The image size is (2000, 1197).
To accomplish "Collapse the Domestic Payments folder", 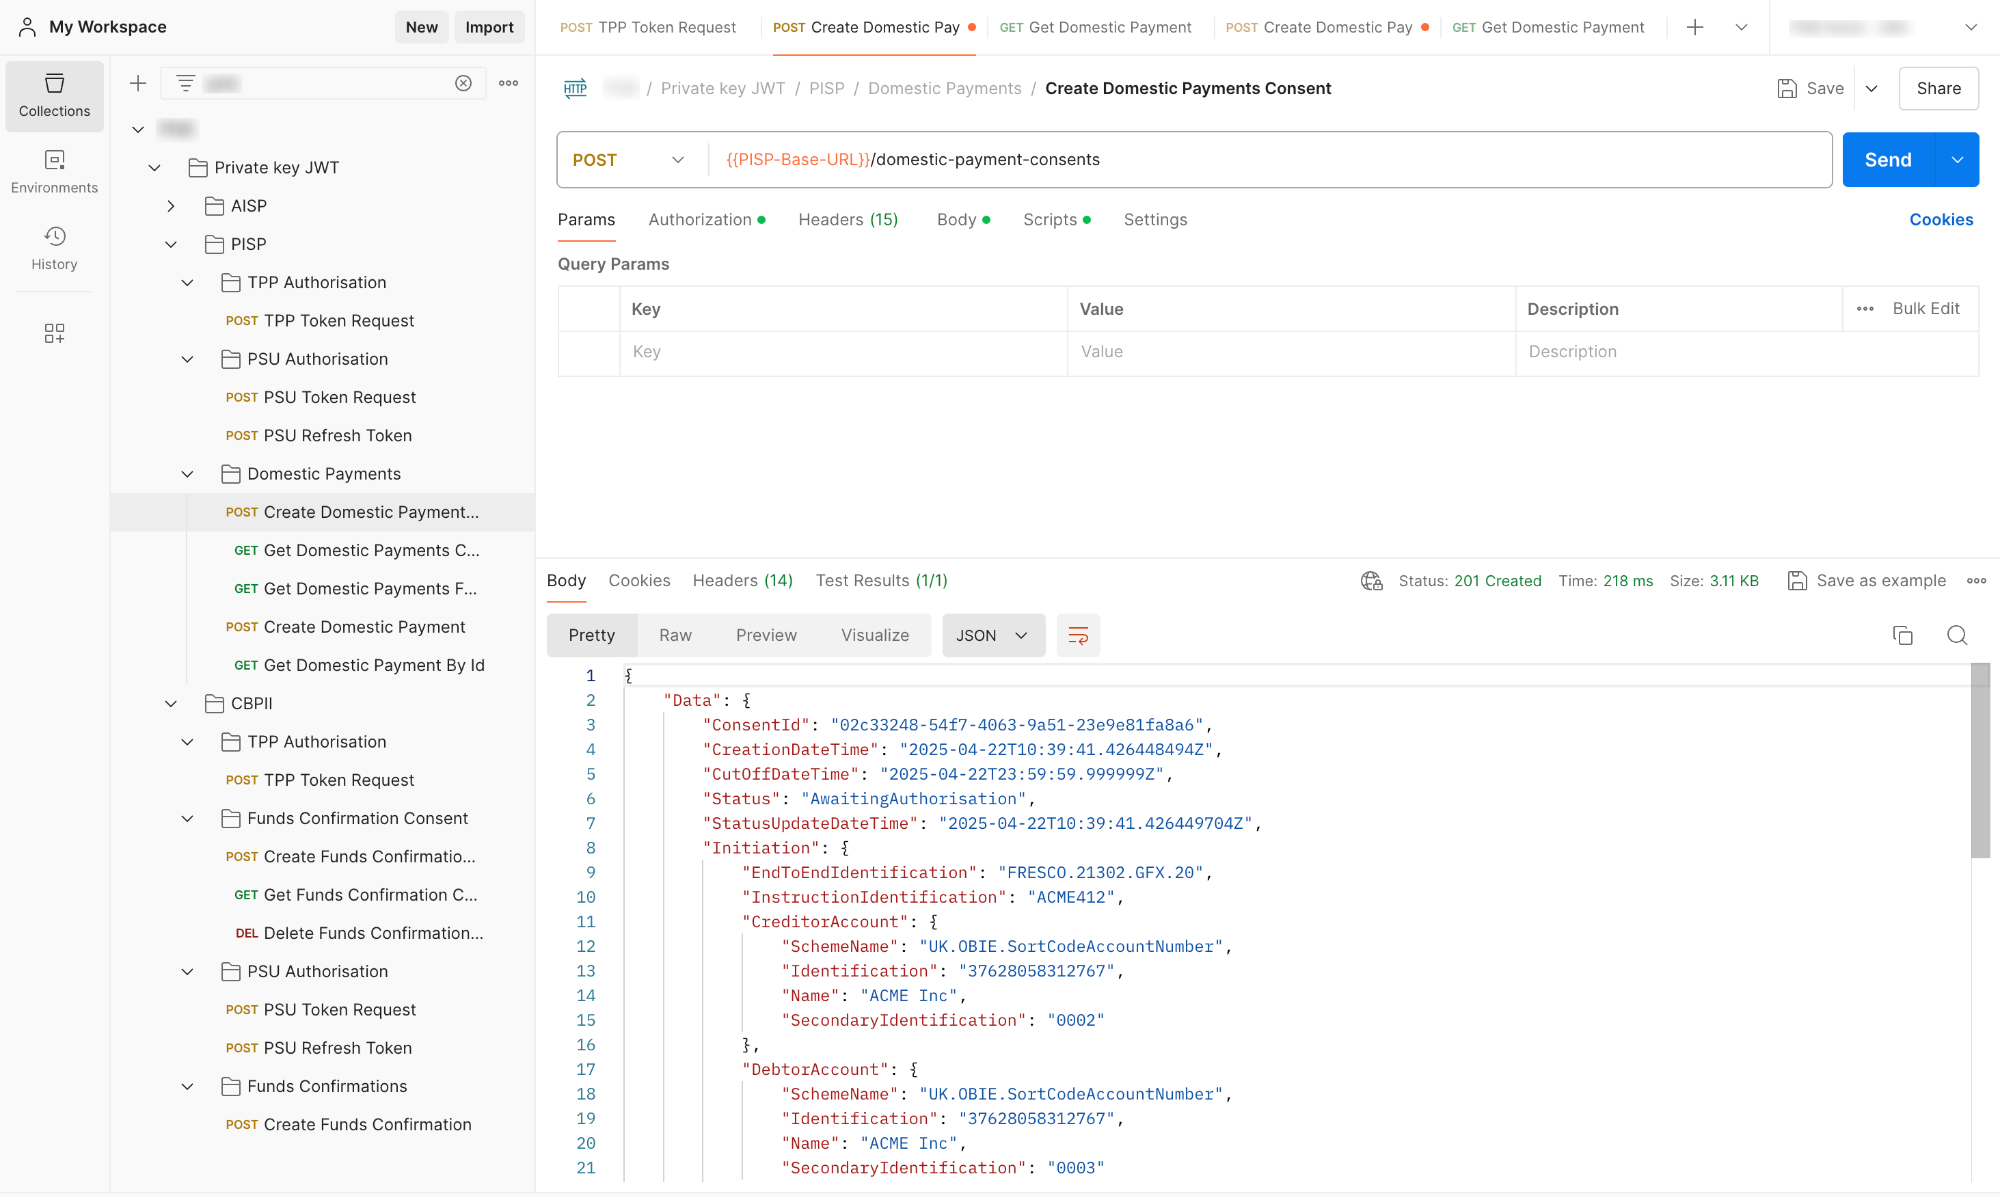I will (187, 474).
